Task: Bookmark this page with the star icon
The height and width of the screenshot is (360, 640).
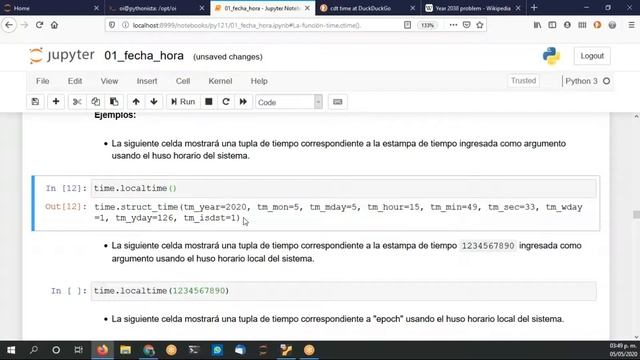Action: [480, 25]
